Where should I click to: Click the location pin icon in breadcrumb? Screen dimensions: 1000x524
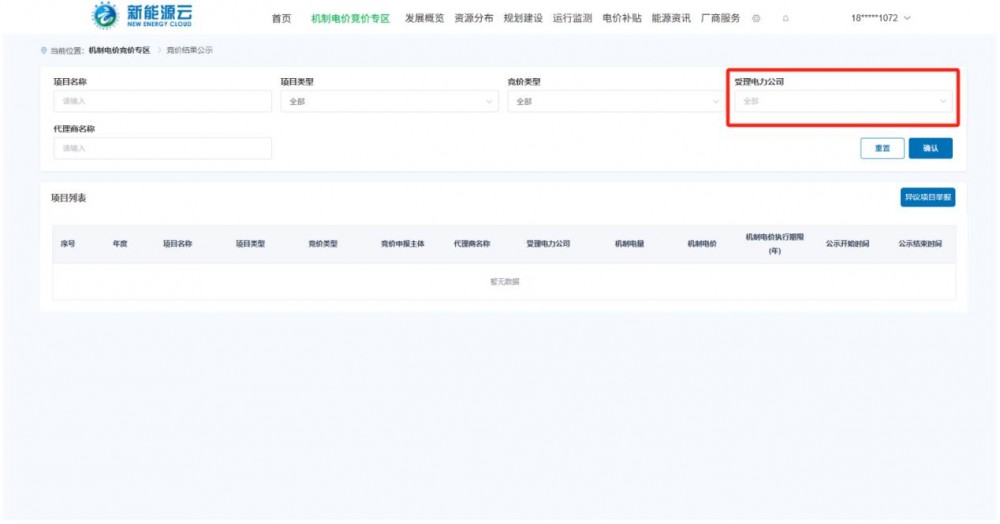pos(43,50)
